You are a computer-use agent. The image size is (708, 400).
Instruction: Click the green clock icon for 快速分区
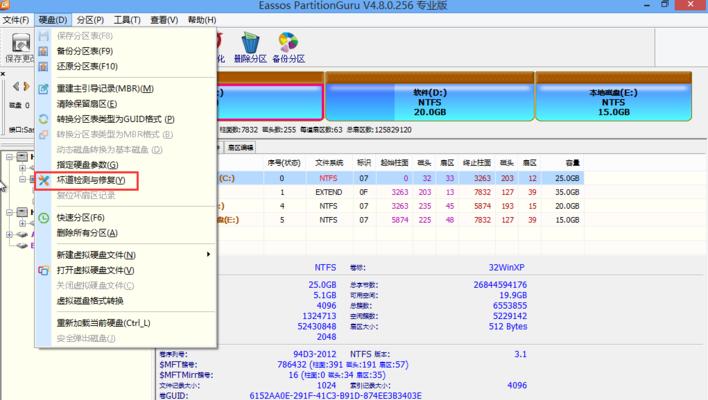coord(43,218)
